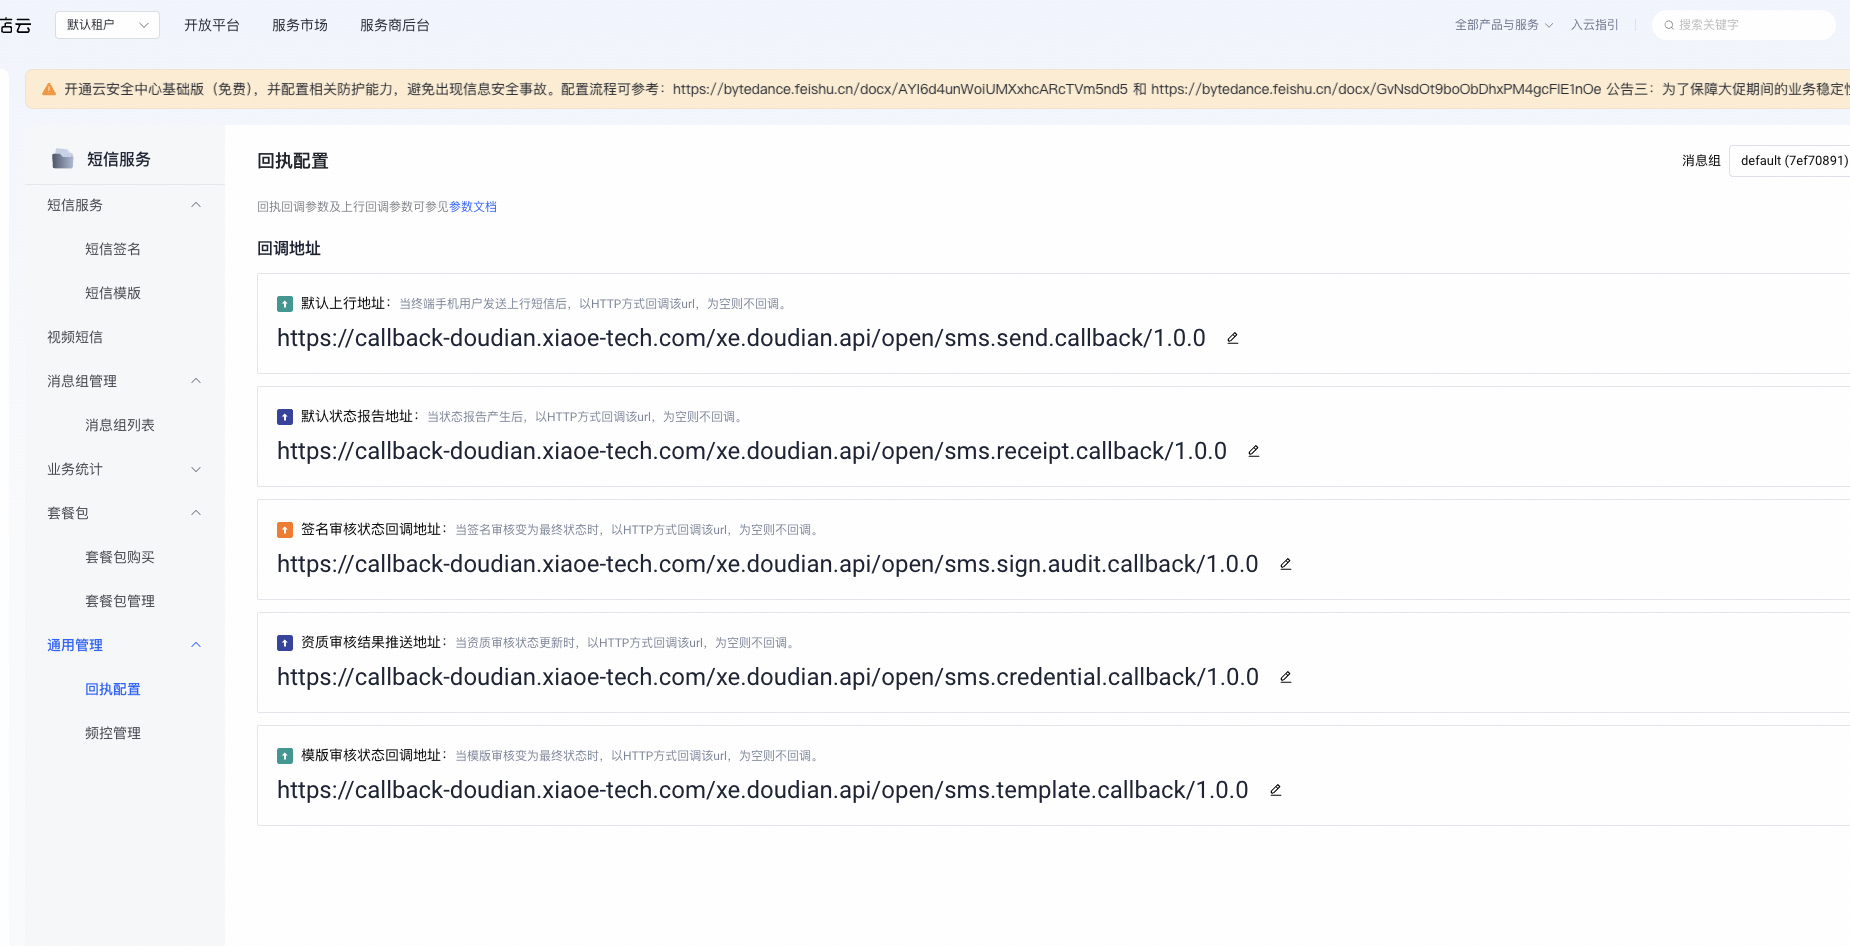Open the 参数文档 documentation link
This screenshot has width=1850, height=946.
(x=473, y=207)
